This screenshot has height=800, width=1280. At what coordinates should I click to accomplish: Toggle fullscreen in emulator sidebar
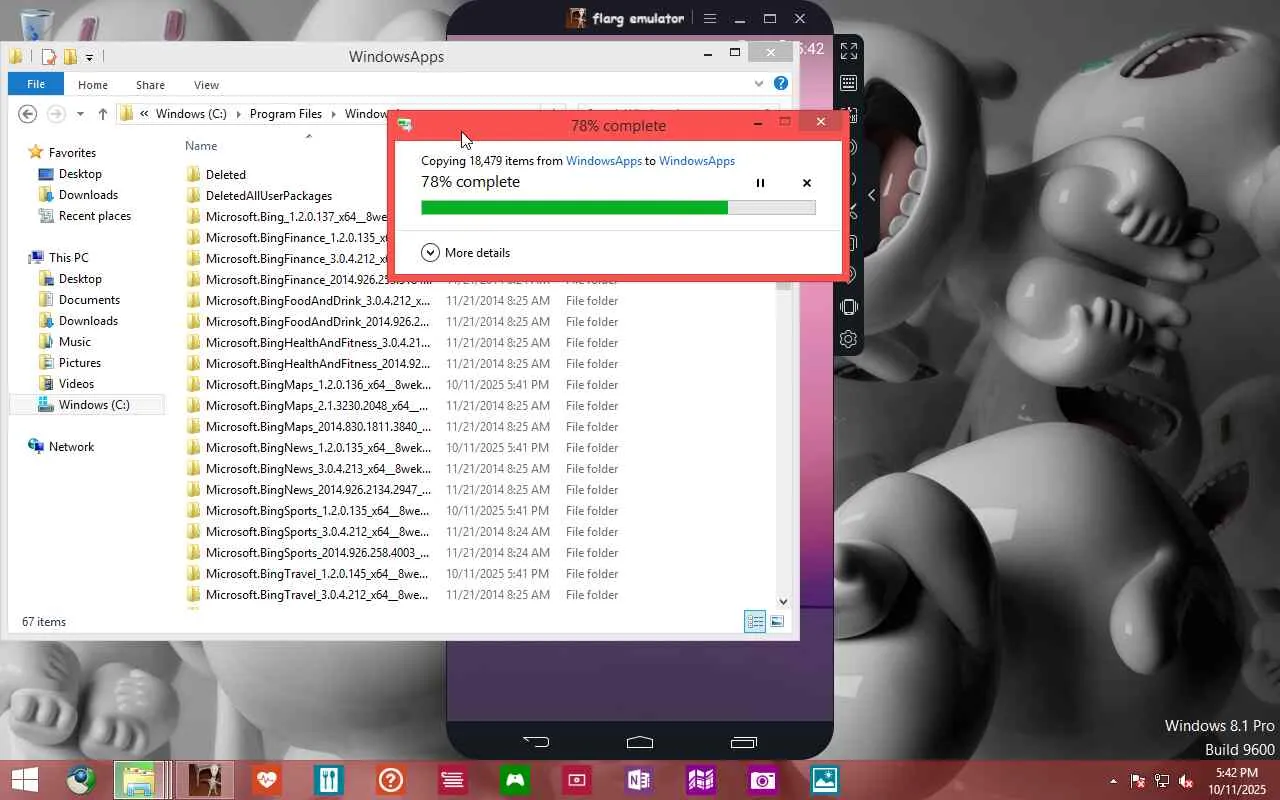(x=848, y=51)
